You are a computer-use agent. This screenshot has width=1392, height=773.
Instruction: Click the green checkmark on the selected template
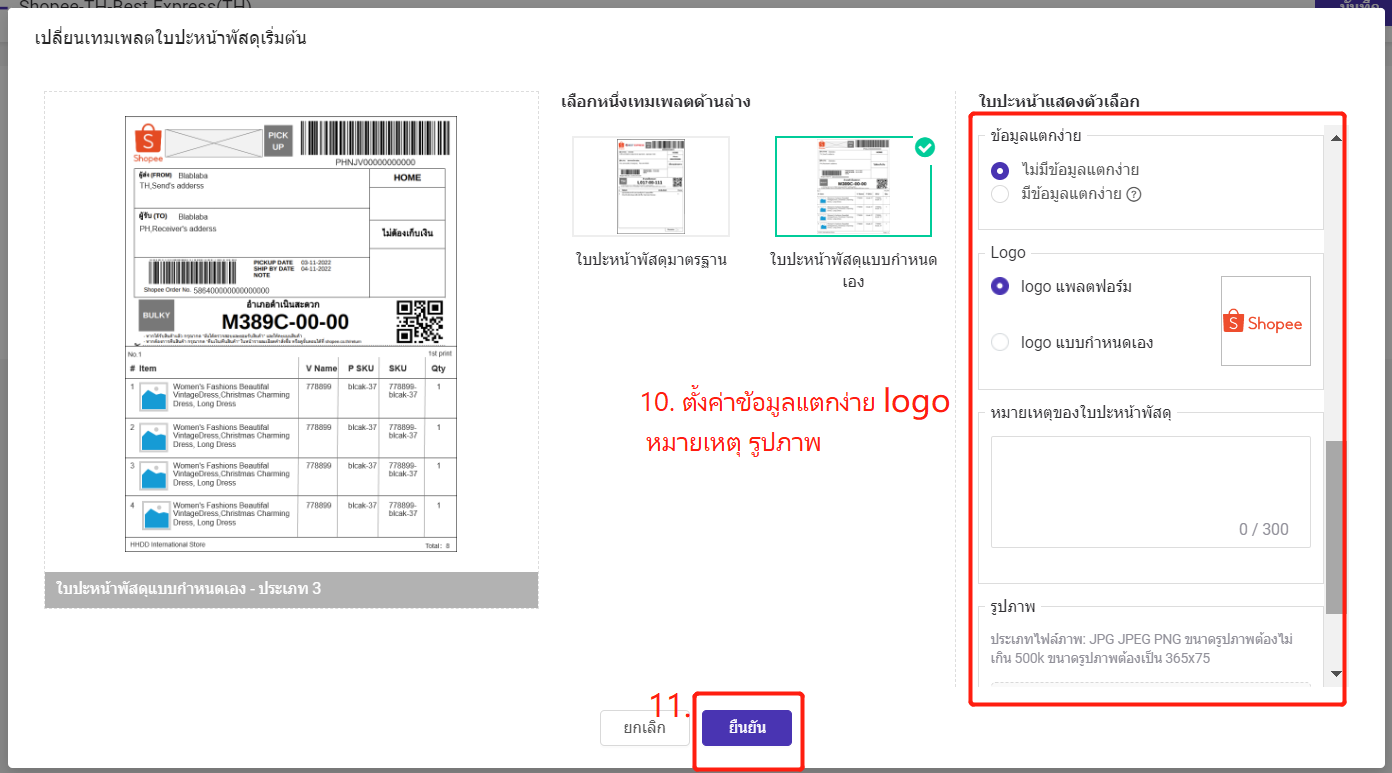[925, 148]
